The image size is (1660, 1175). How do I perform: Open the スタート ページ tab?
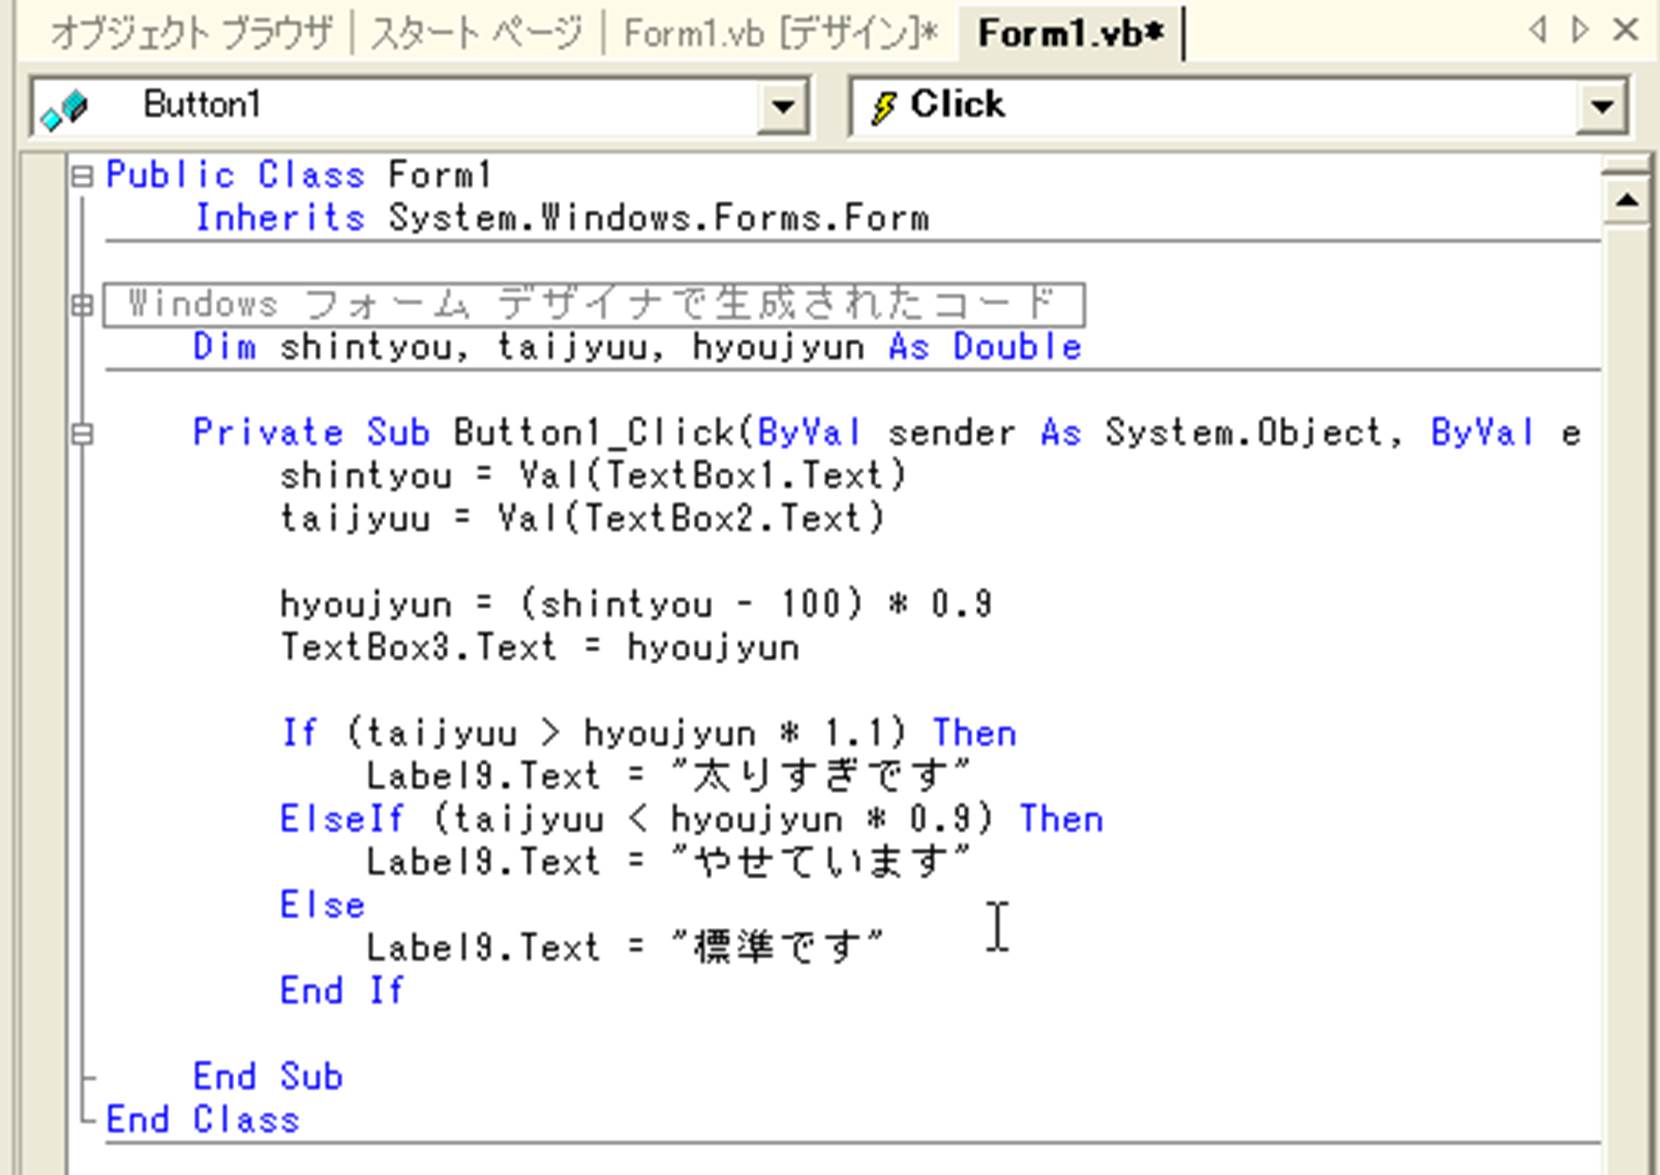[476, 34]
